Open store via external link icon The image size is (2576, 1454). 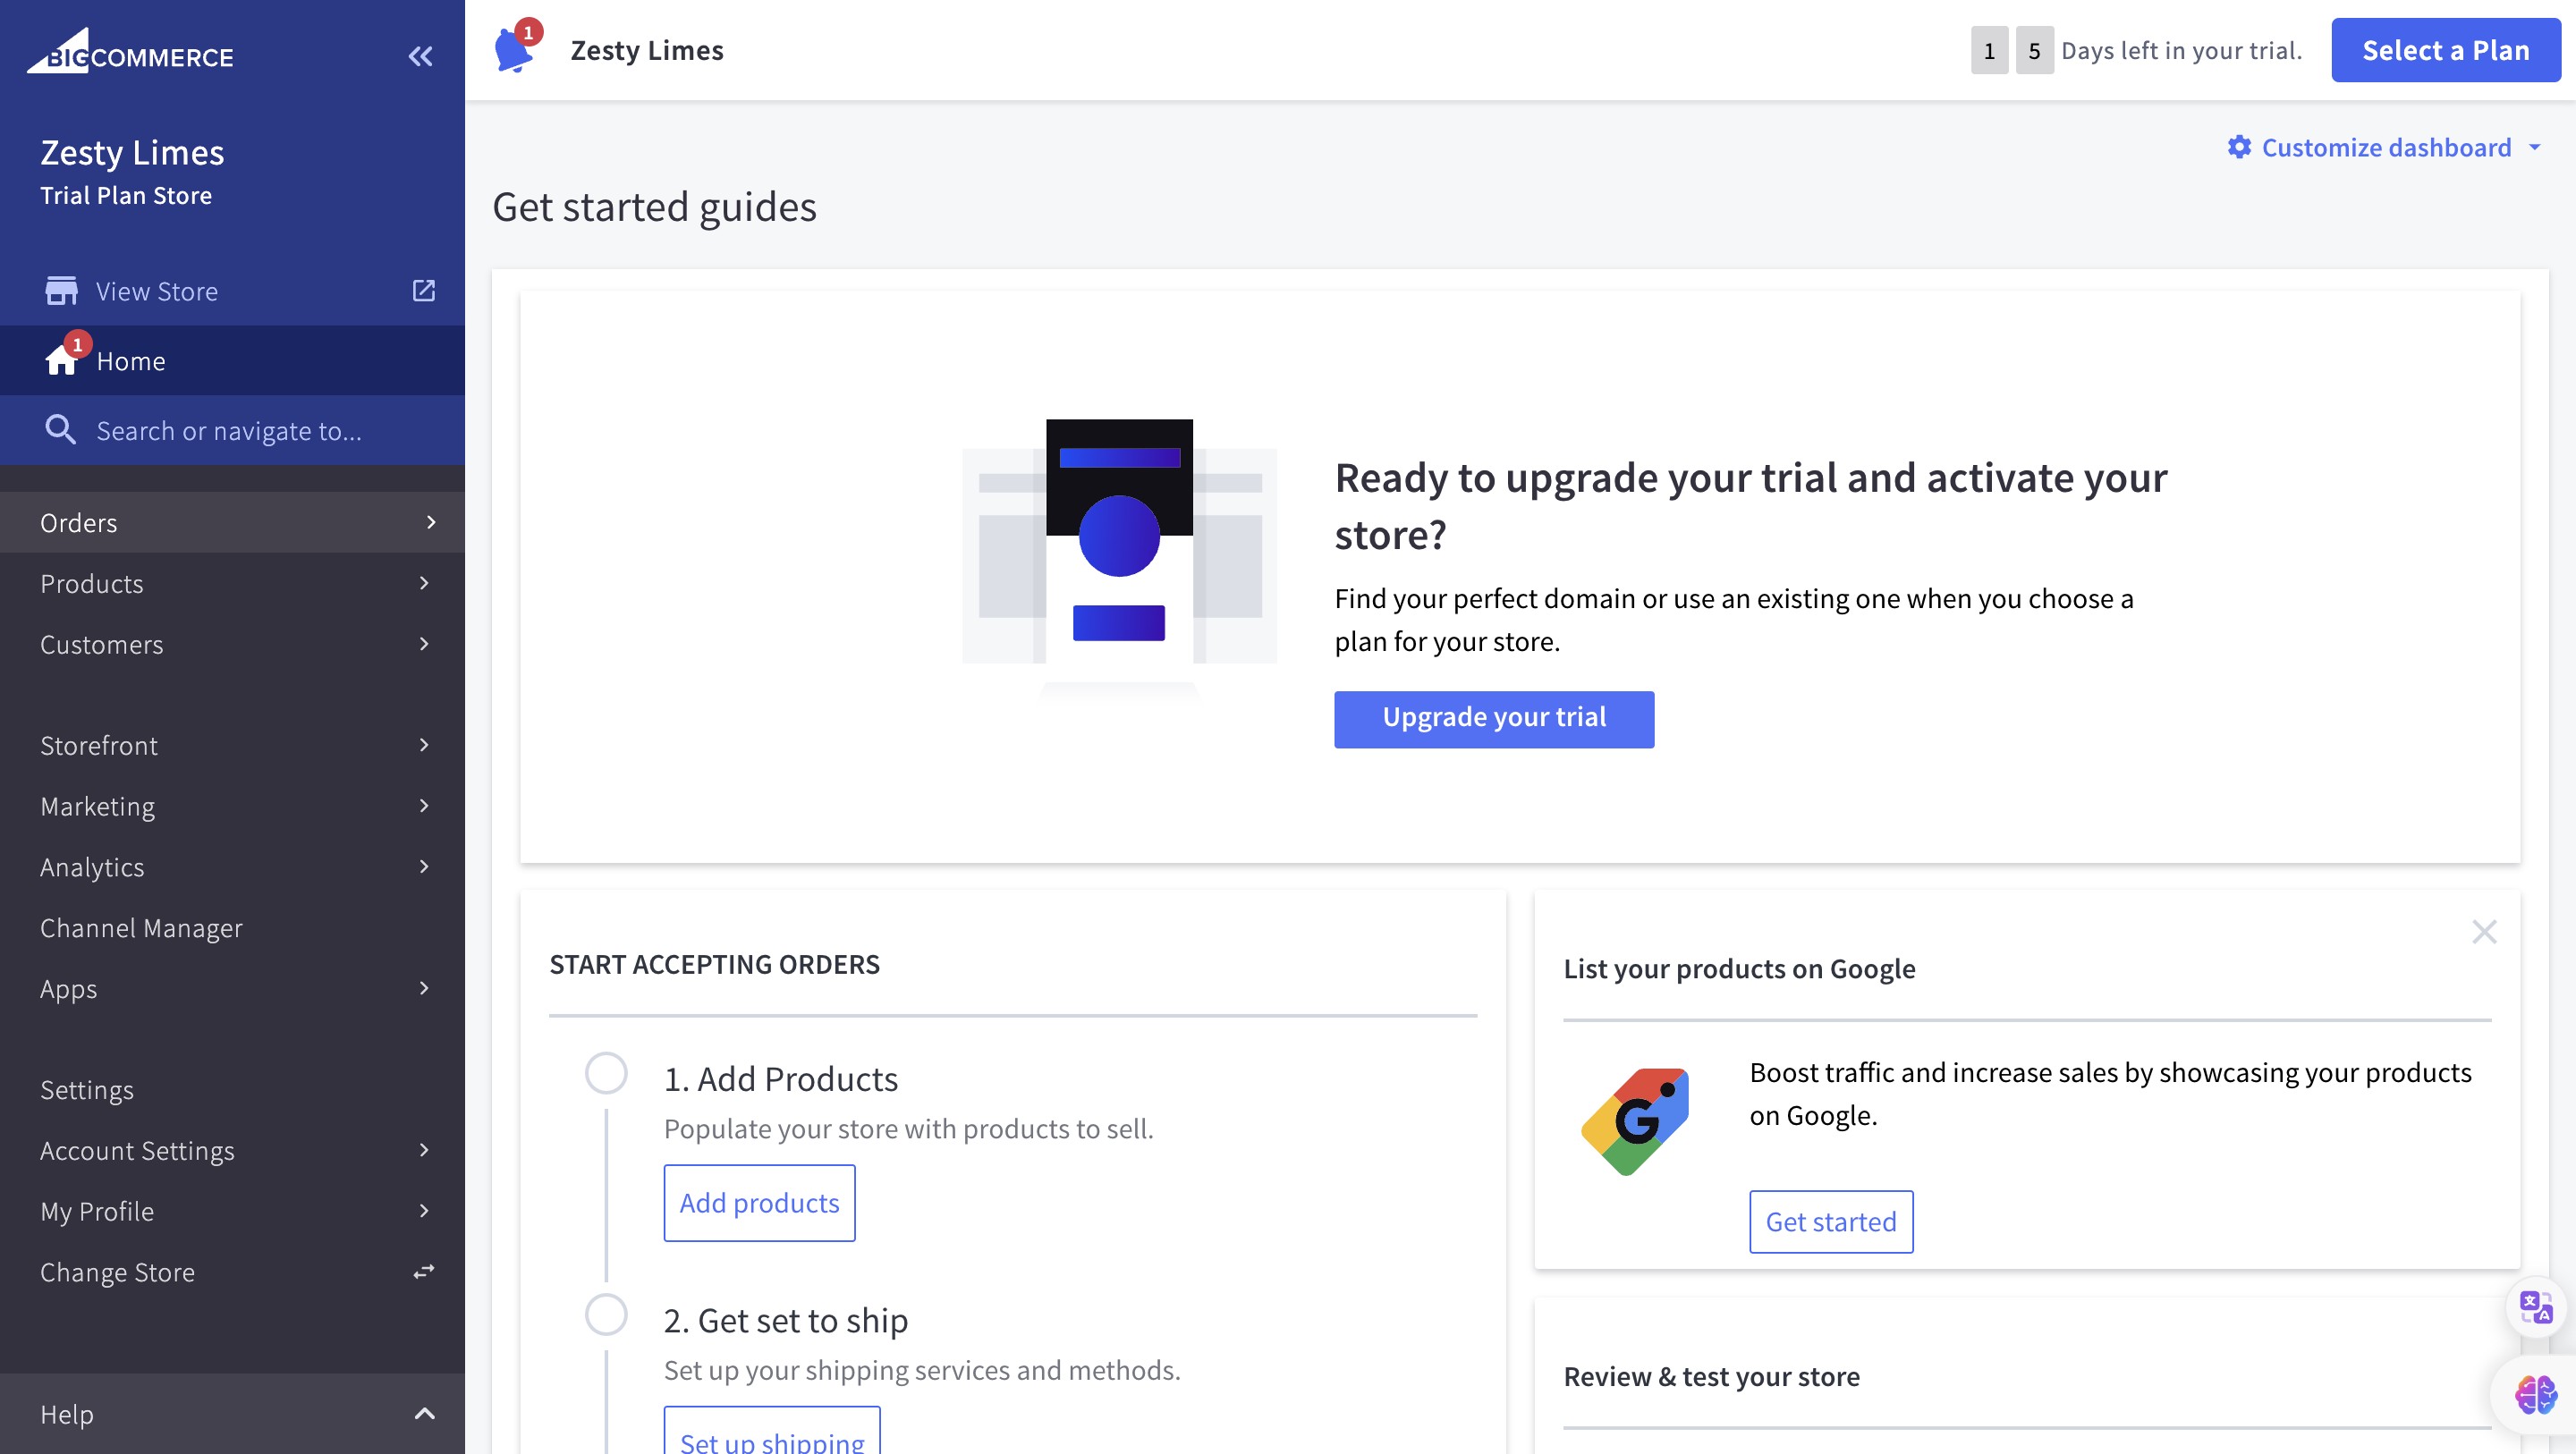pos(424,290)
